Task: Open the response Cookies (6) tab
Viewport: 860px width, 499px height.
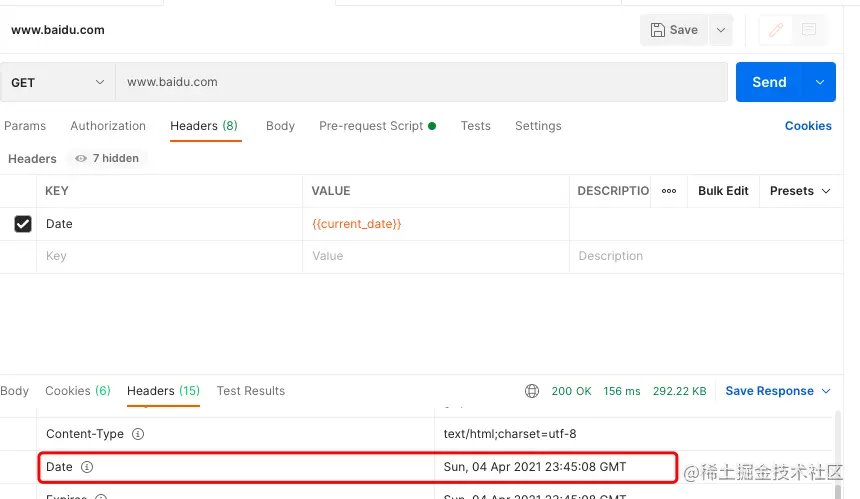Action: (x=78, y=391)
